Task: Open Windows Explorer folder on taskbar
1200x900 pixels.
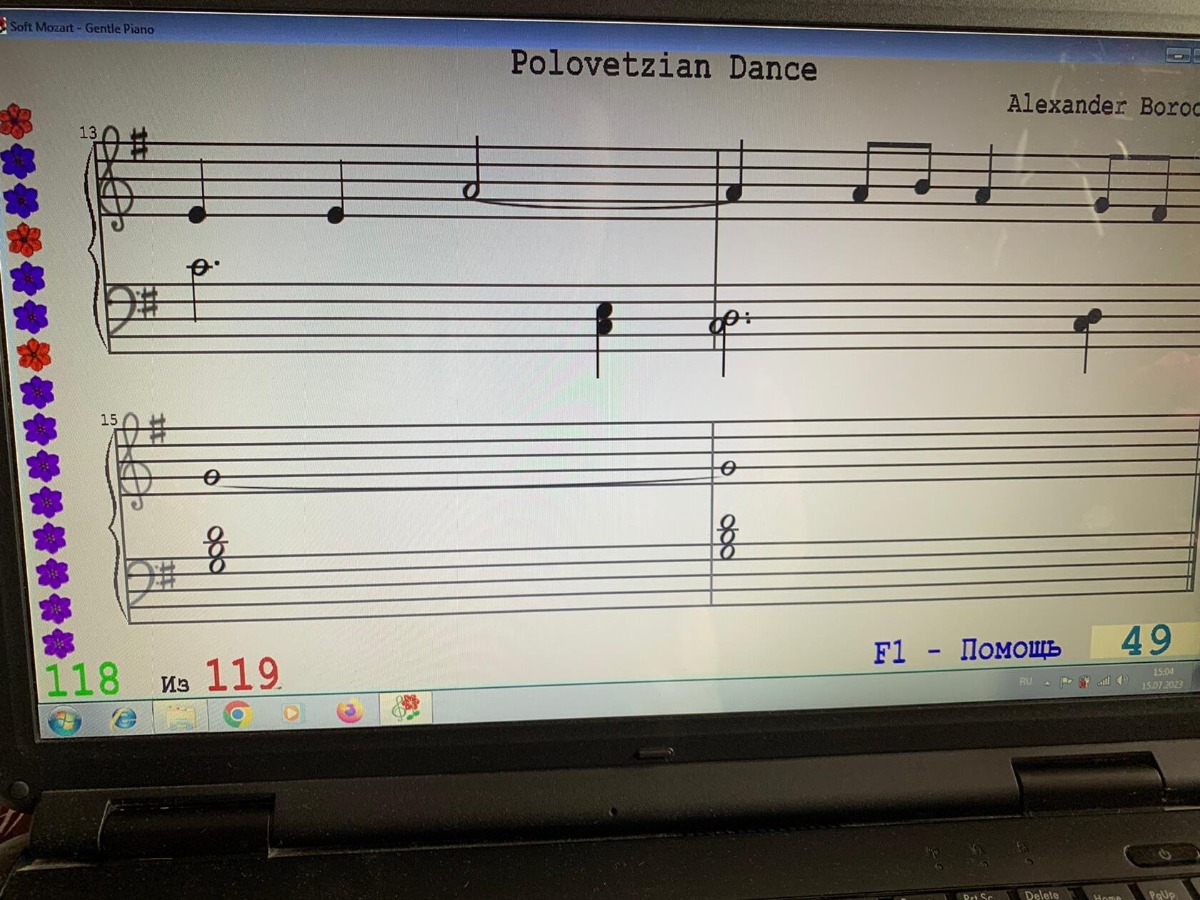Action: [x=180, y=715]
